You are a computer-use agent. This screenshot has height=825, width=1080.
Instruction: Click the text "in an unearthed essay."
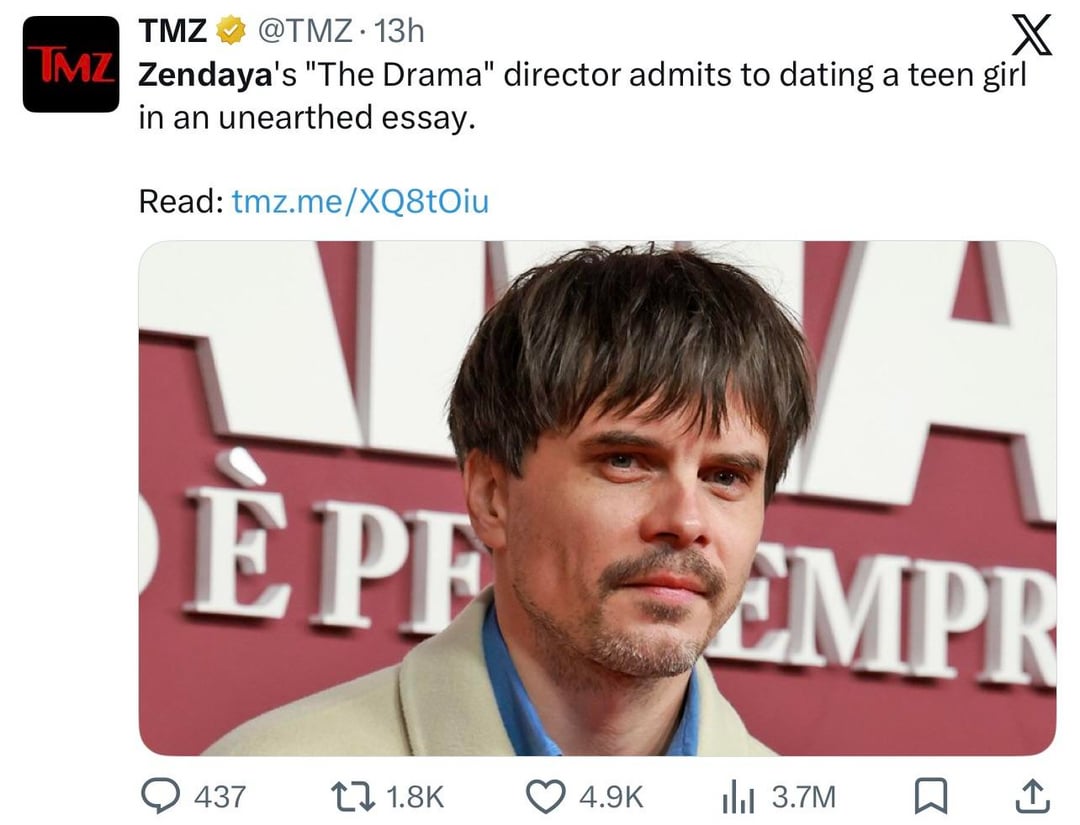tap(304, 118)
